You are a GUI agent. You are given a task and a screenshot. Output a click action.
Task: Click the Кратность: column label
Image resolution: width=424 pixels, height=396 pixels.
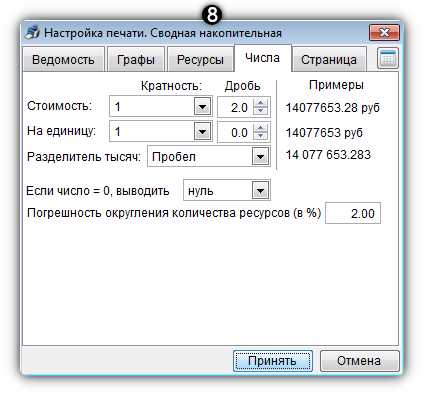click(x=171, y=86)
